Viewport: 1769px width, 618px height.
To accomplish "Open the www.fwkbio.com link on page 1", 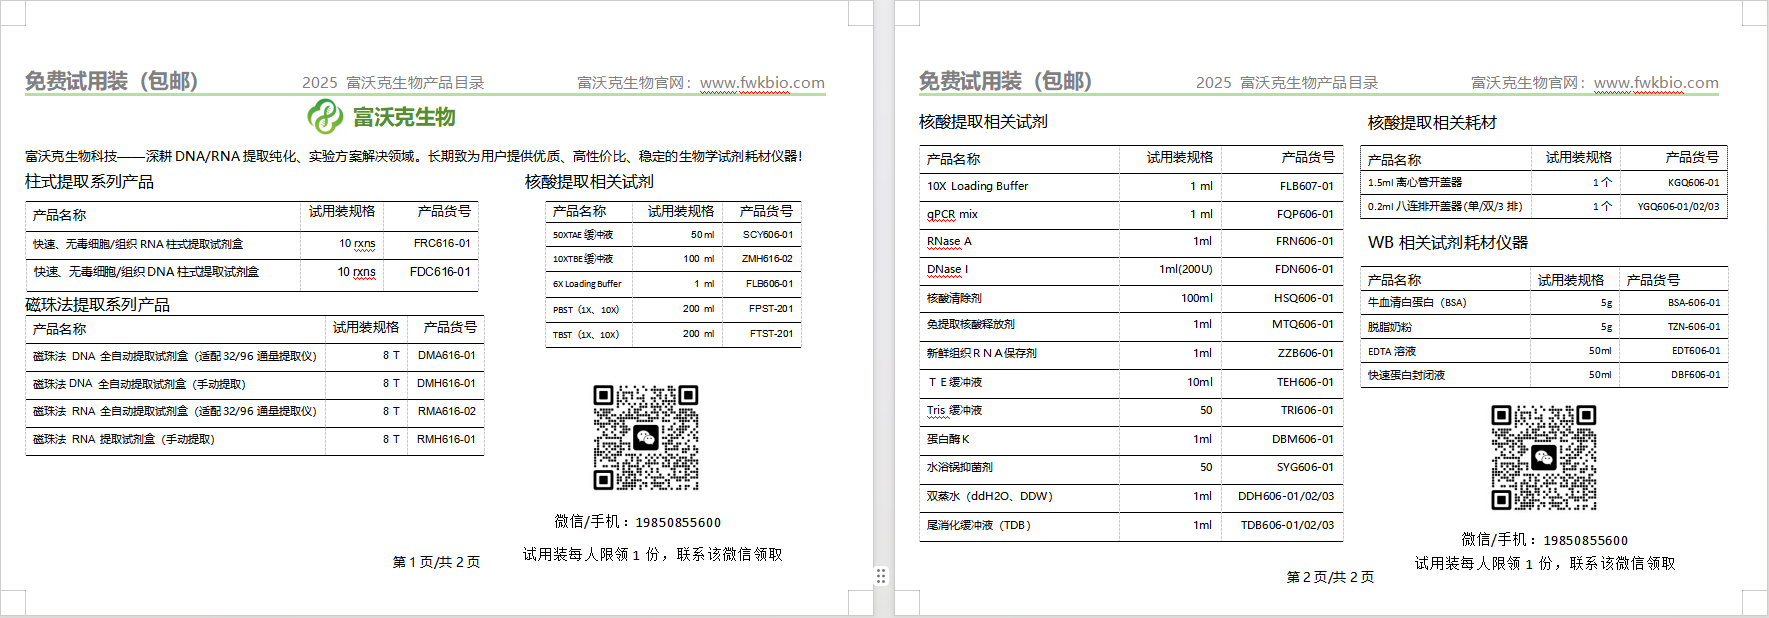I will pyautogui.click(x=762, y=83).
